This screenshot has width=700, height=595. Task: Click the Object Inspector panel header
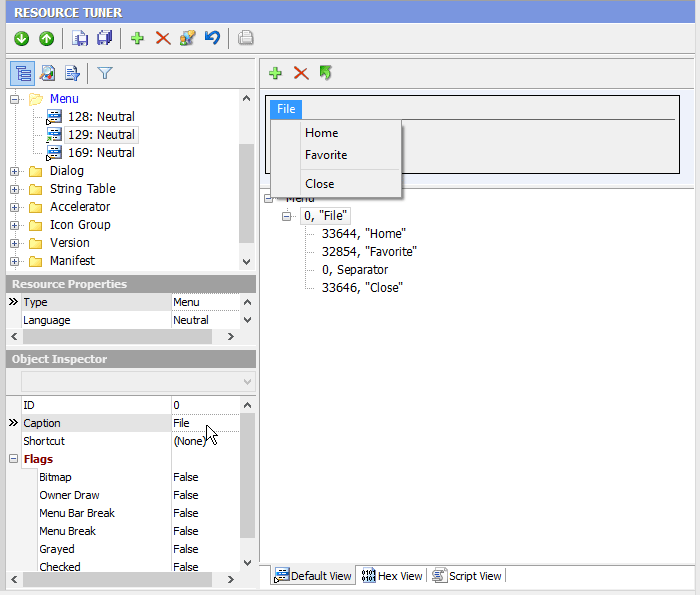[x=131, y=359]
